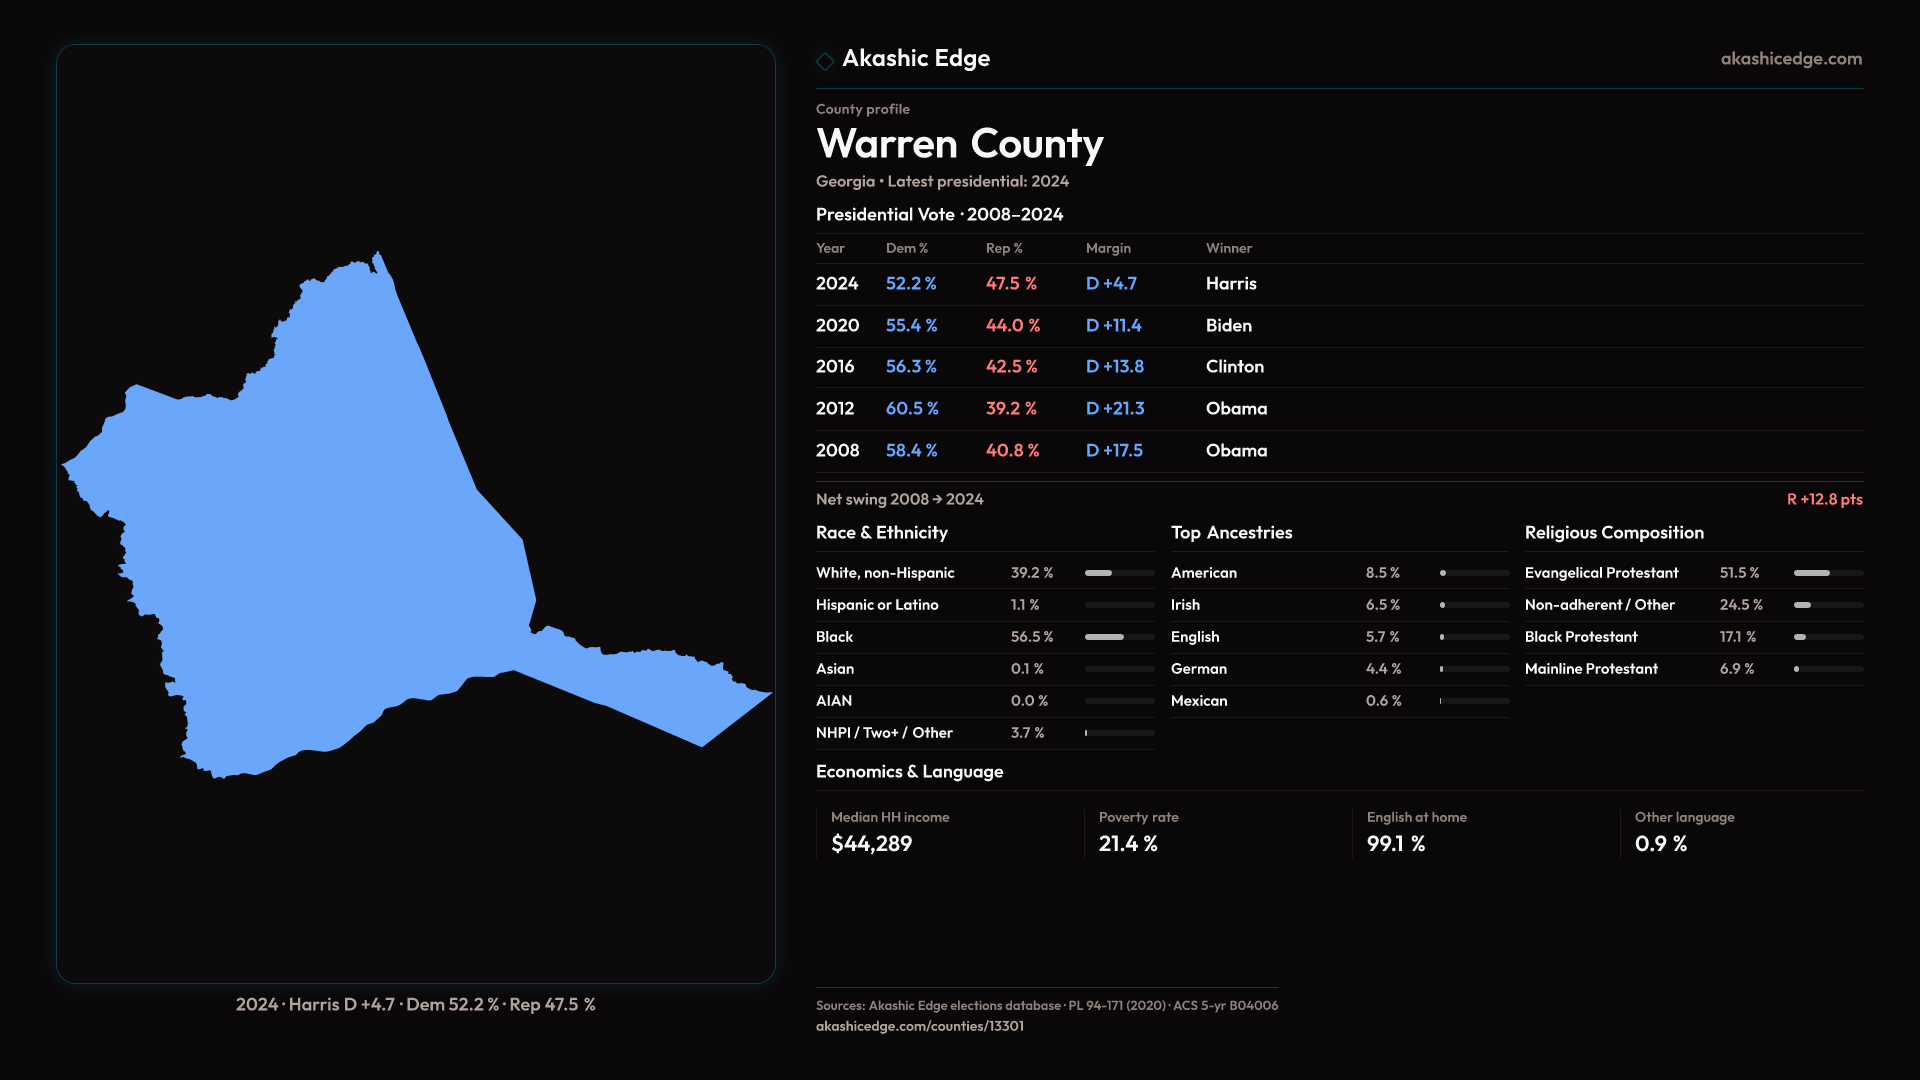Click the Akashic Edge diamond logo icon
Viewport: 1920px width, 1080px height.
(825, 61)
